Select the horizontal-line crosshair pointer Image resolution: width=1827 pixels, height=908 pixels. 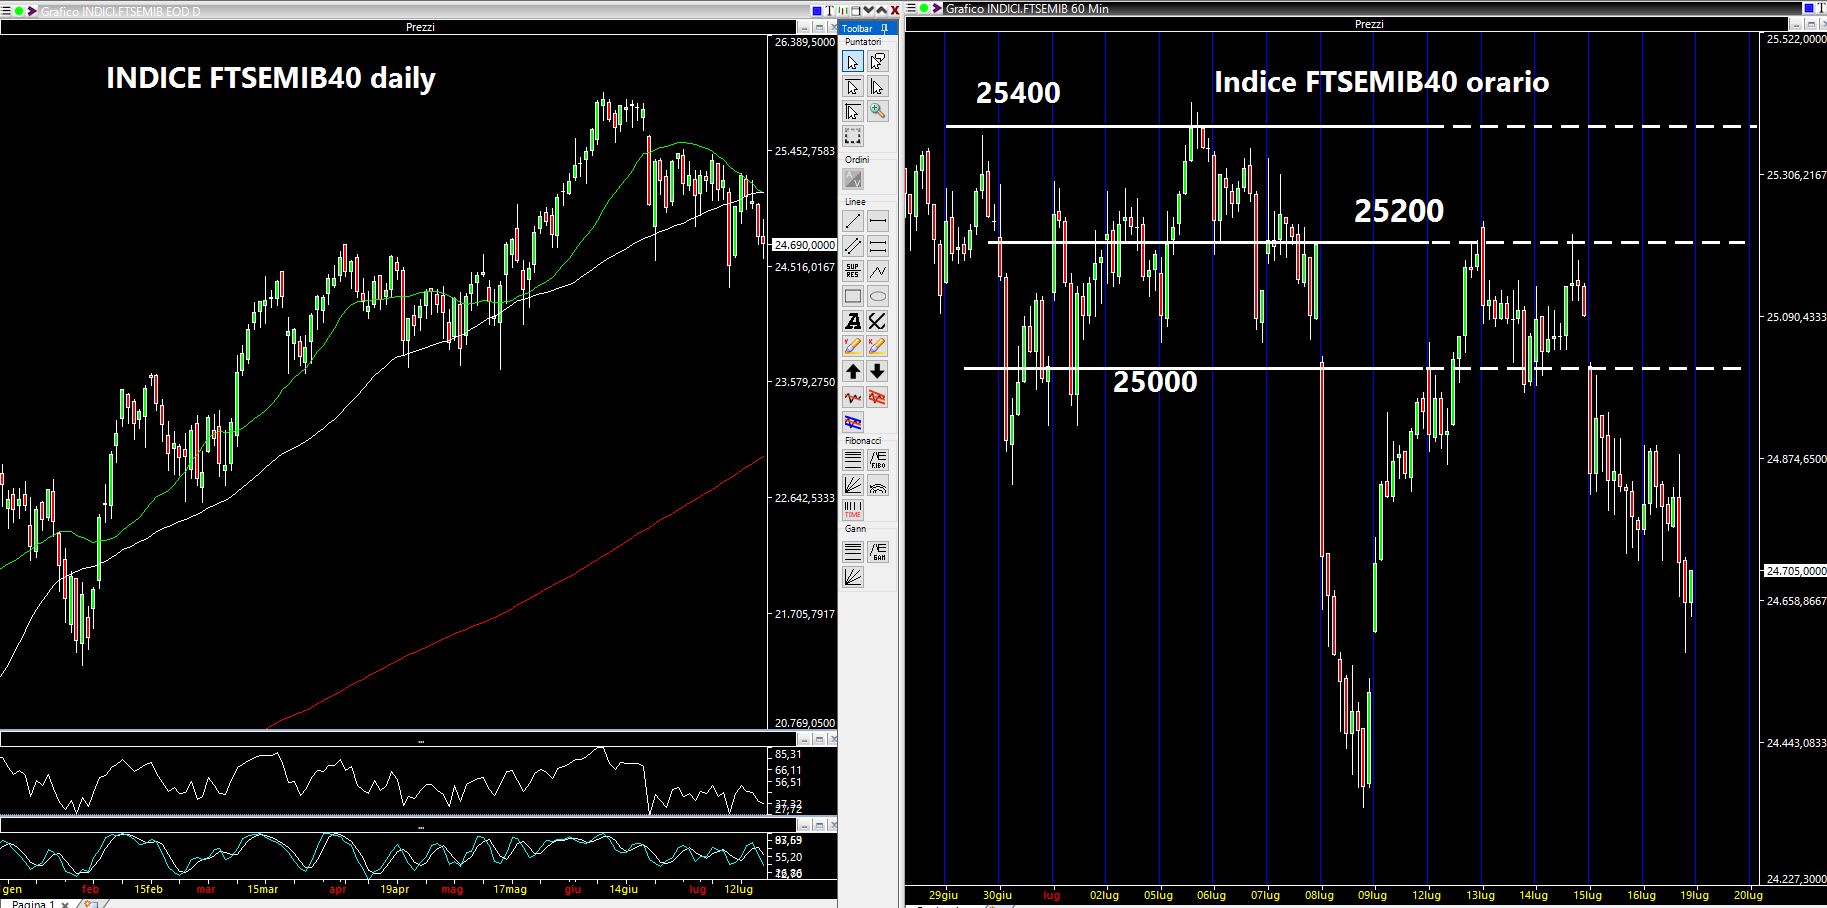tap(853, 87)
